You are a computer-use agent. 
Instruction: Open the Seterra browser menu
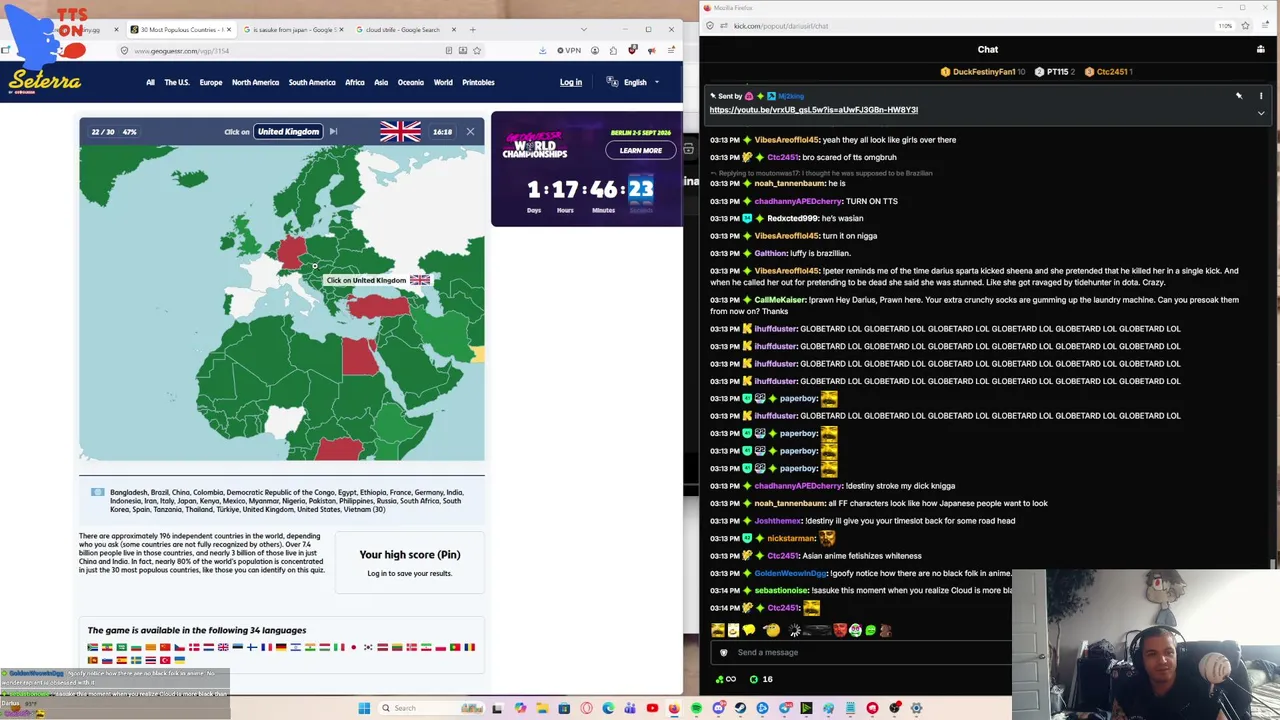click(x=673, y=50)
